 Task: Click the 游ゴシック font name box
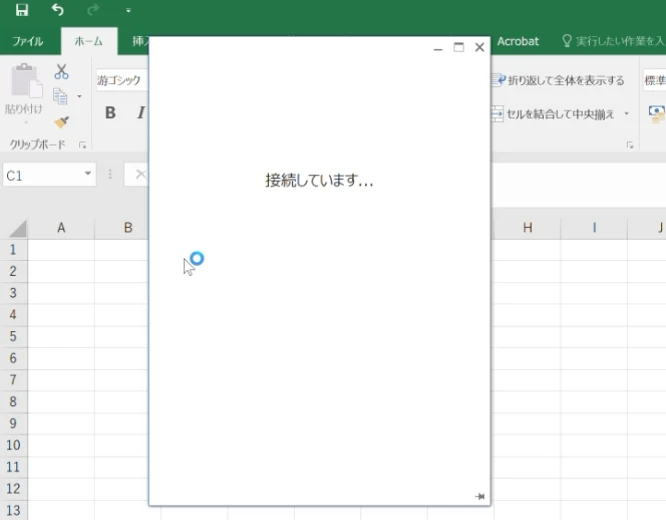[122, 80]
